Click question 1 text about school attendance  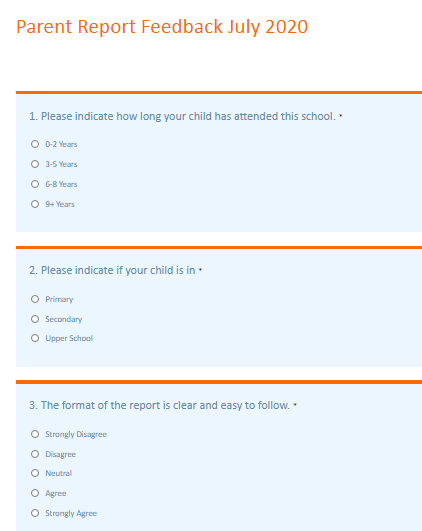pyautogui.click(x=182, y=116)
